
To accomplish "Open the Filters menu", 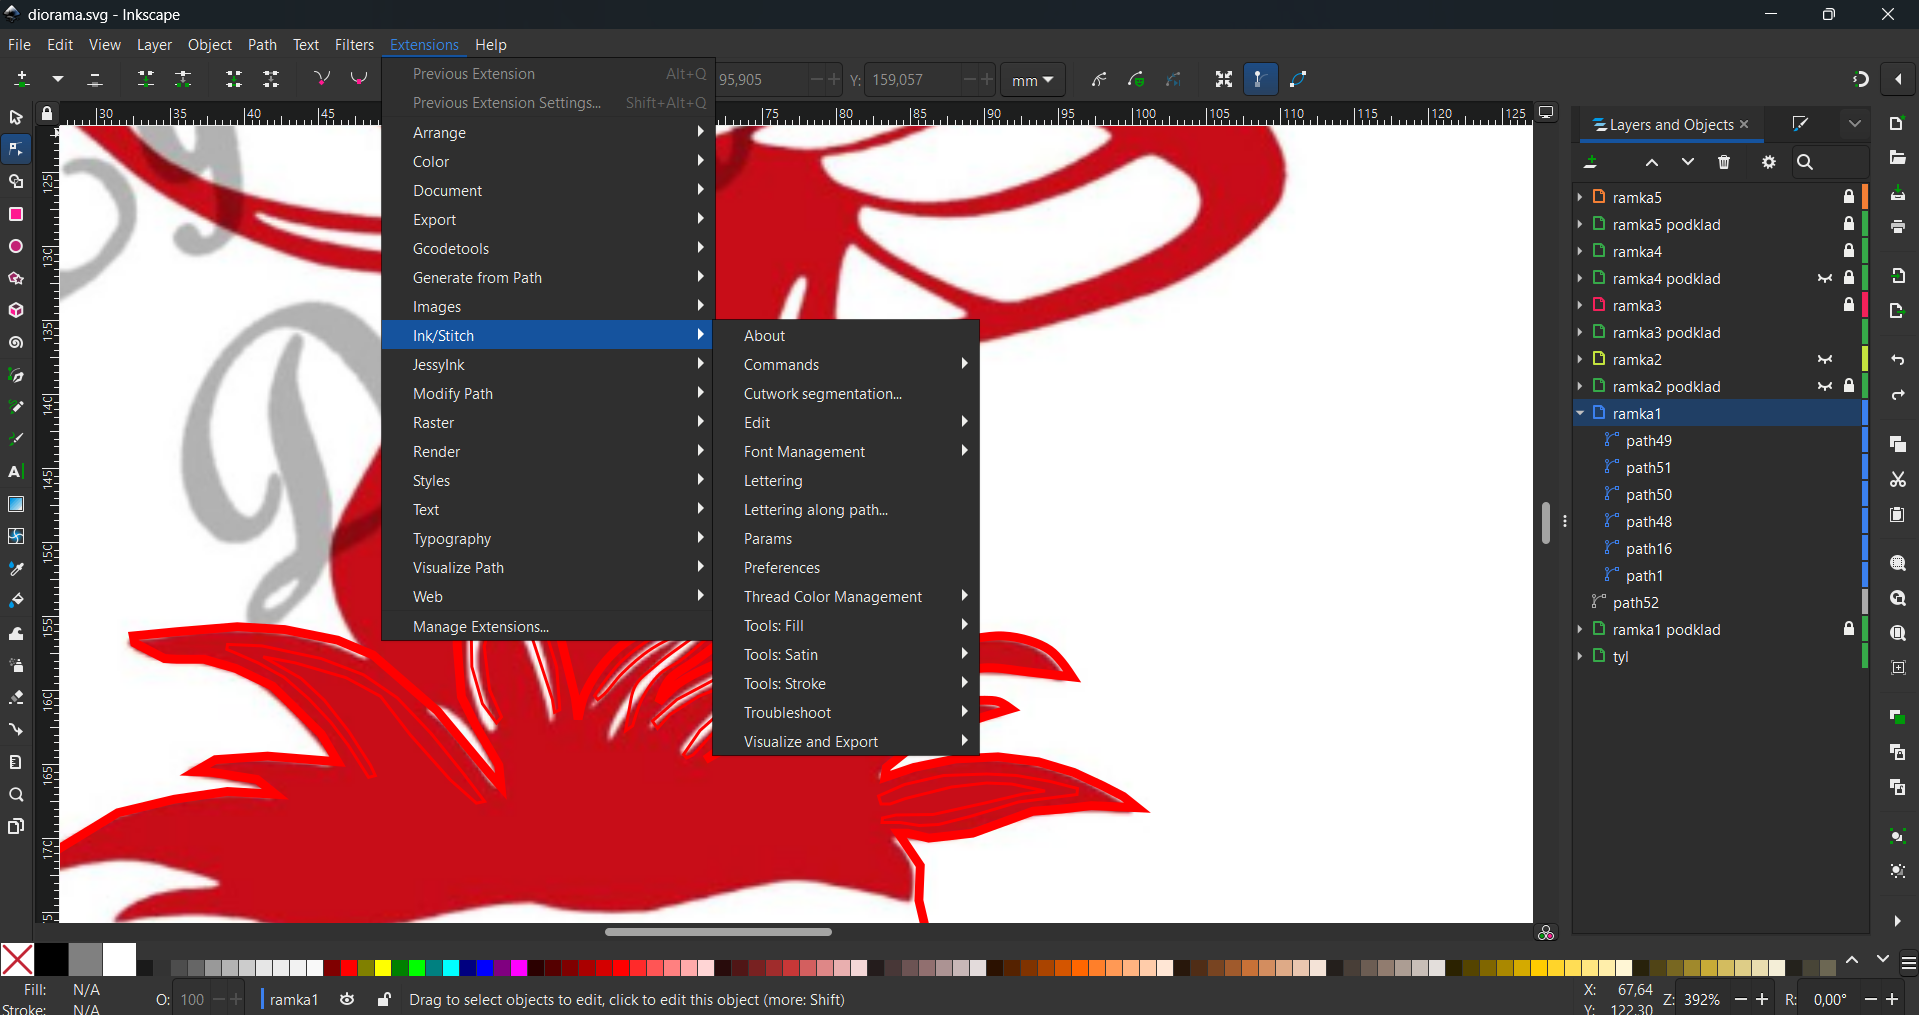I will pos(354,45).
